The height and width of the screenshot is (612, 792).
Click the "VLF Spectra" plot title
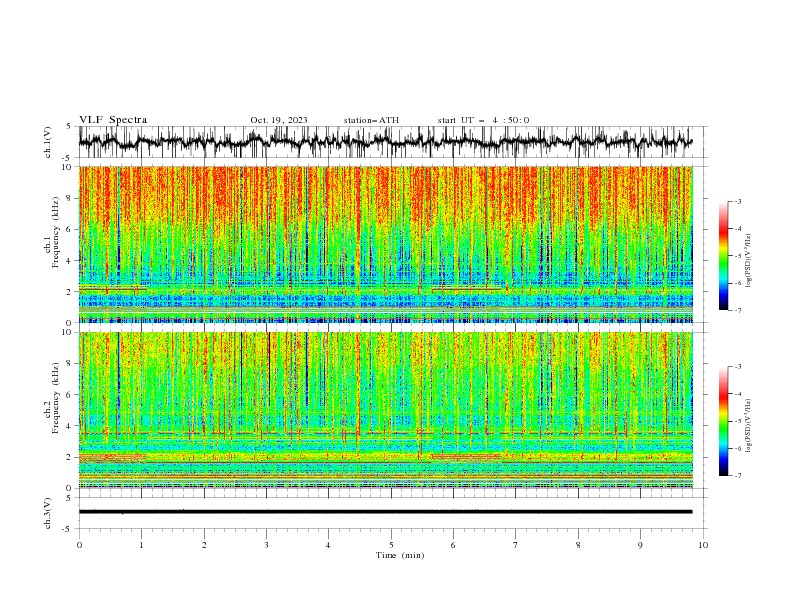(x=113, y=120)
